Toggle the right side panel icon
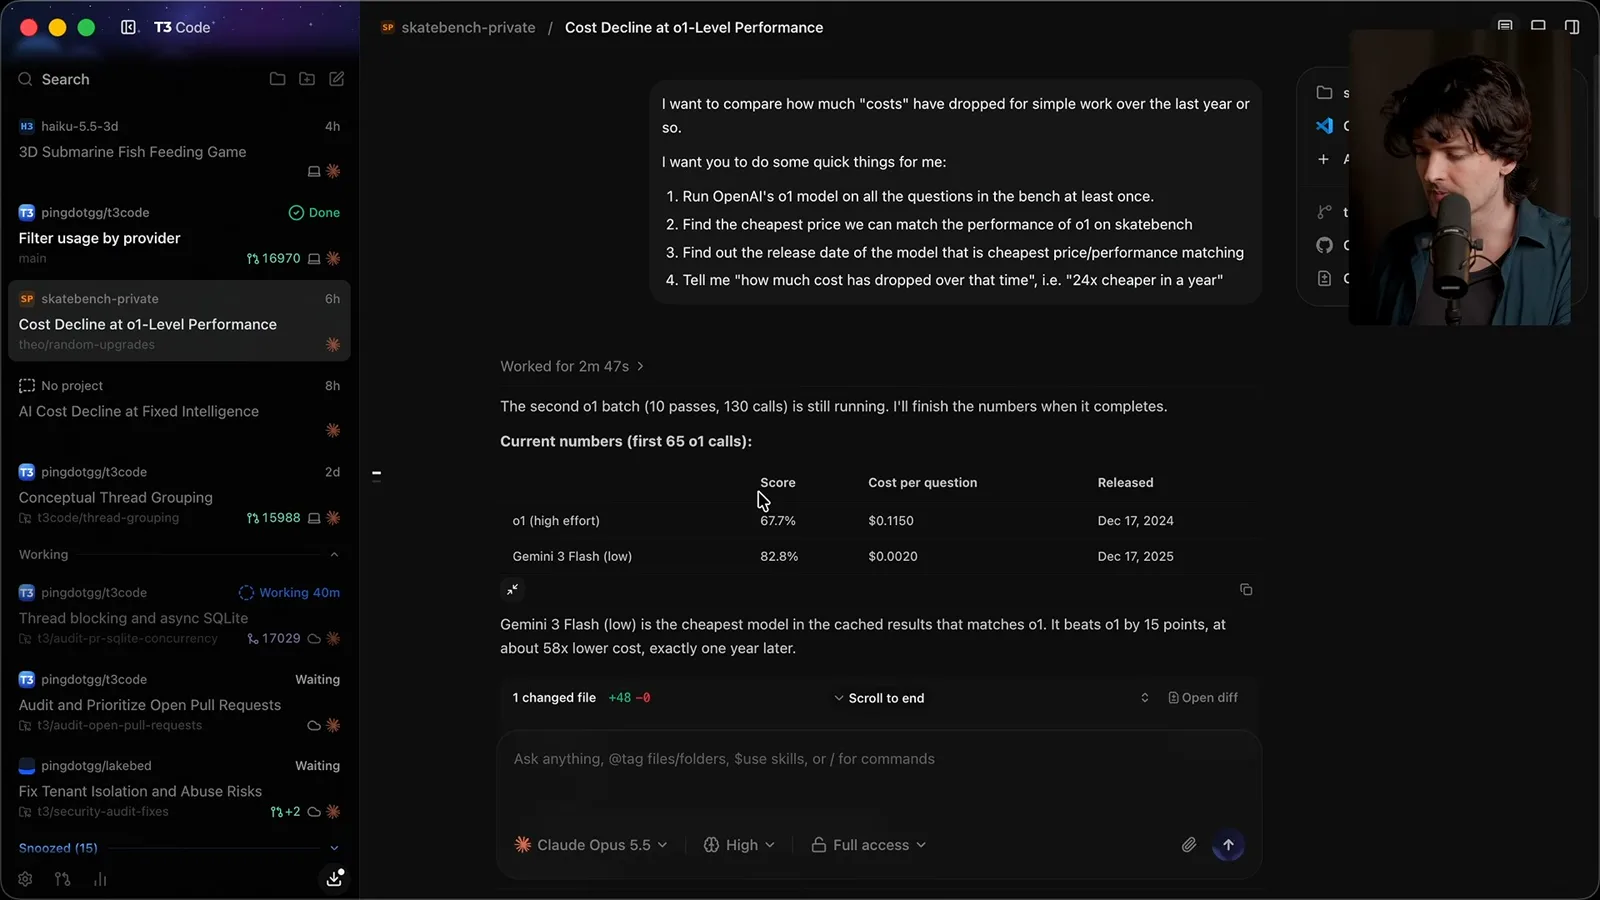This screenshot has height=900, width=1600. [1572, 27]
